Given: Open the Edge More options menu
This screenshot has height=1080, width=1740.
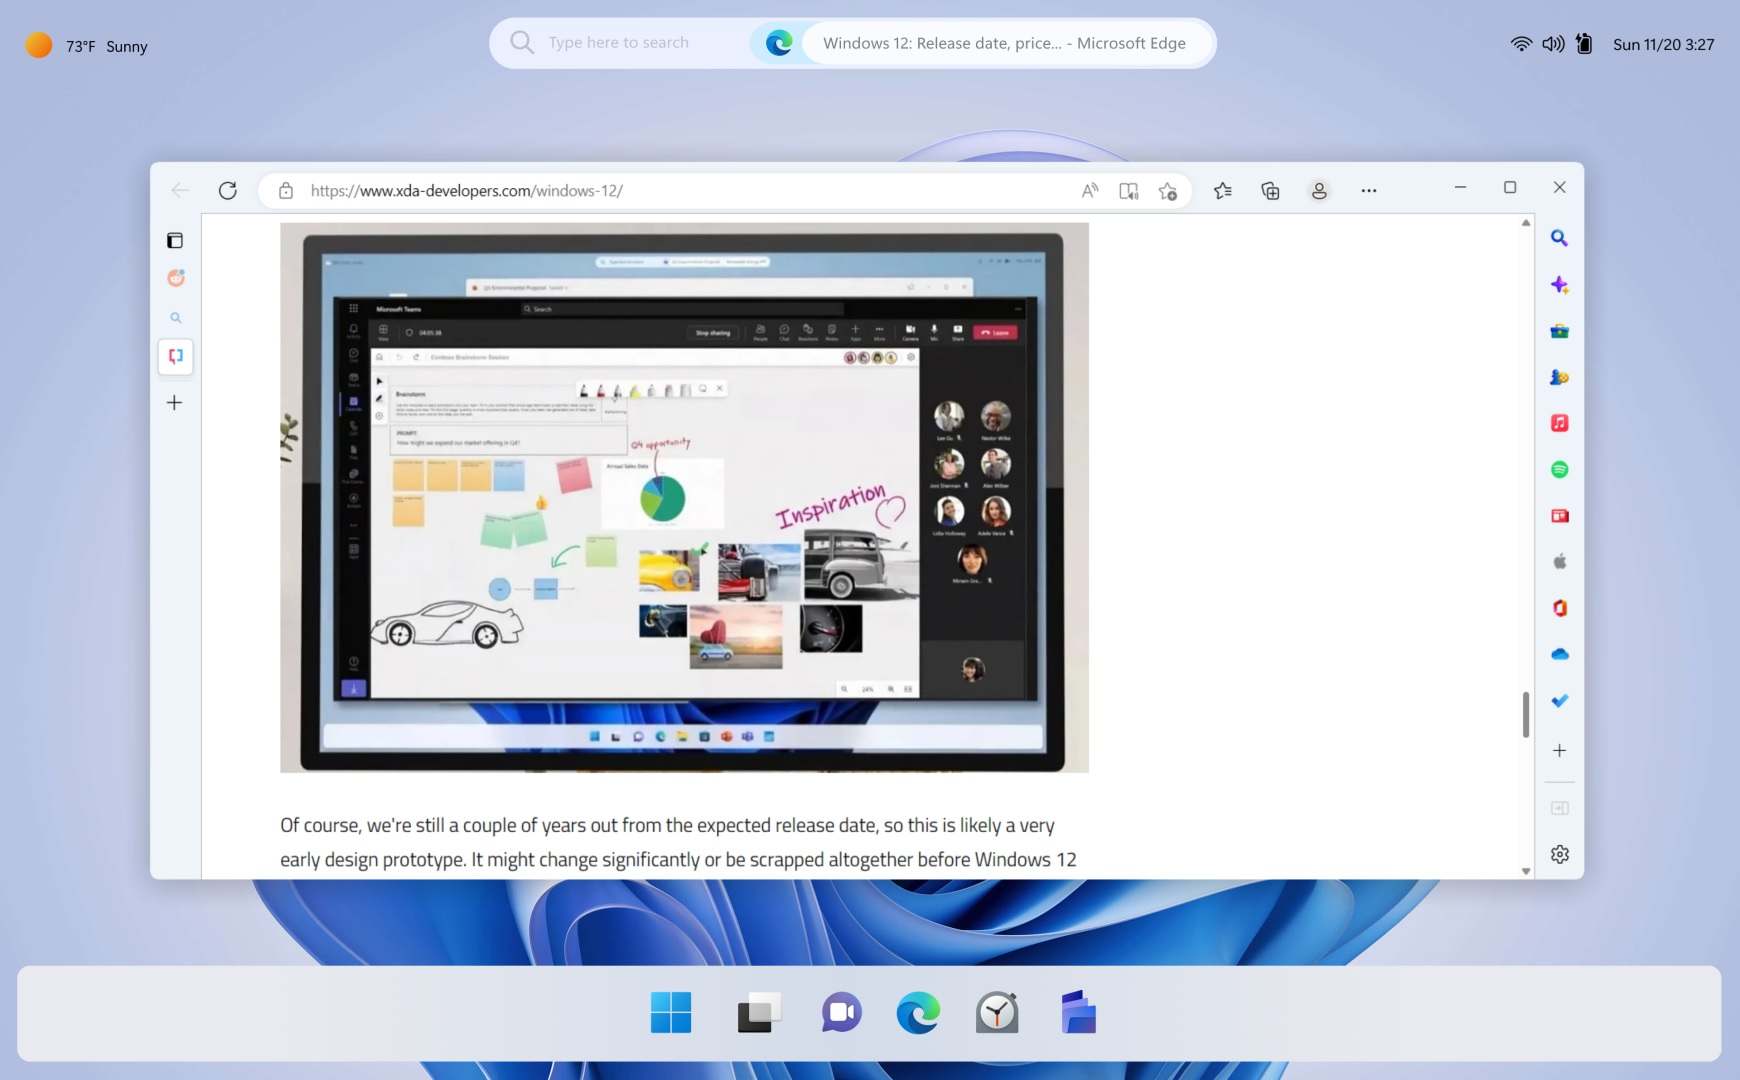Looking at the screenshot, I should coord(1368,190).
